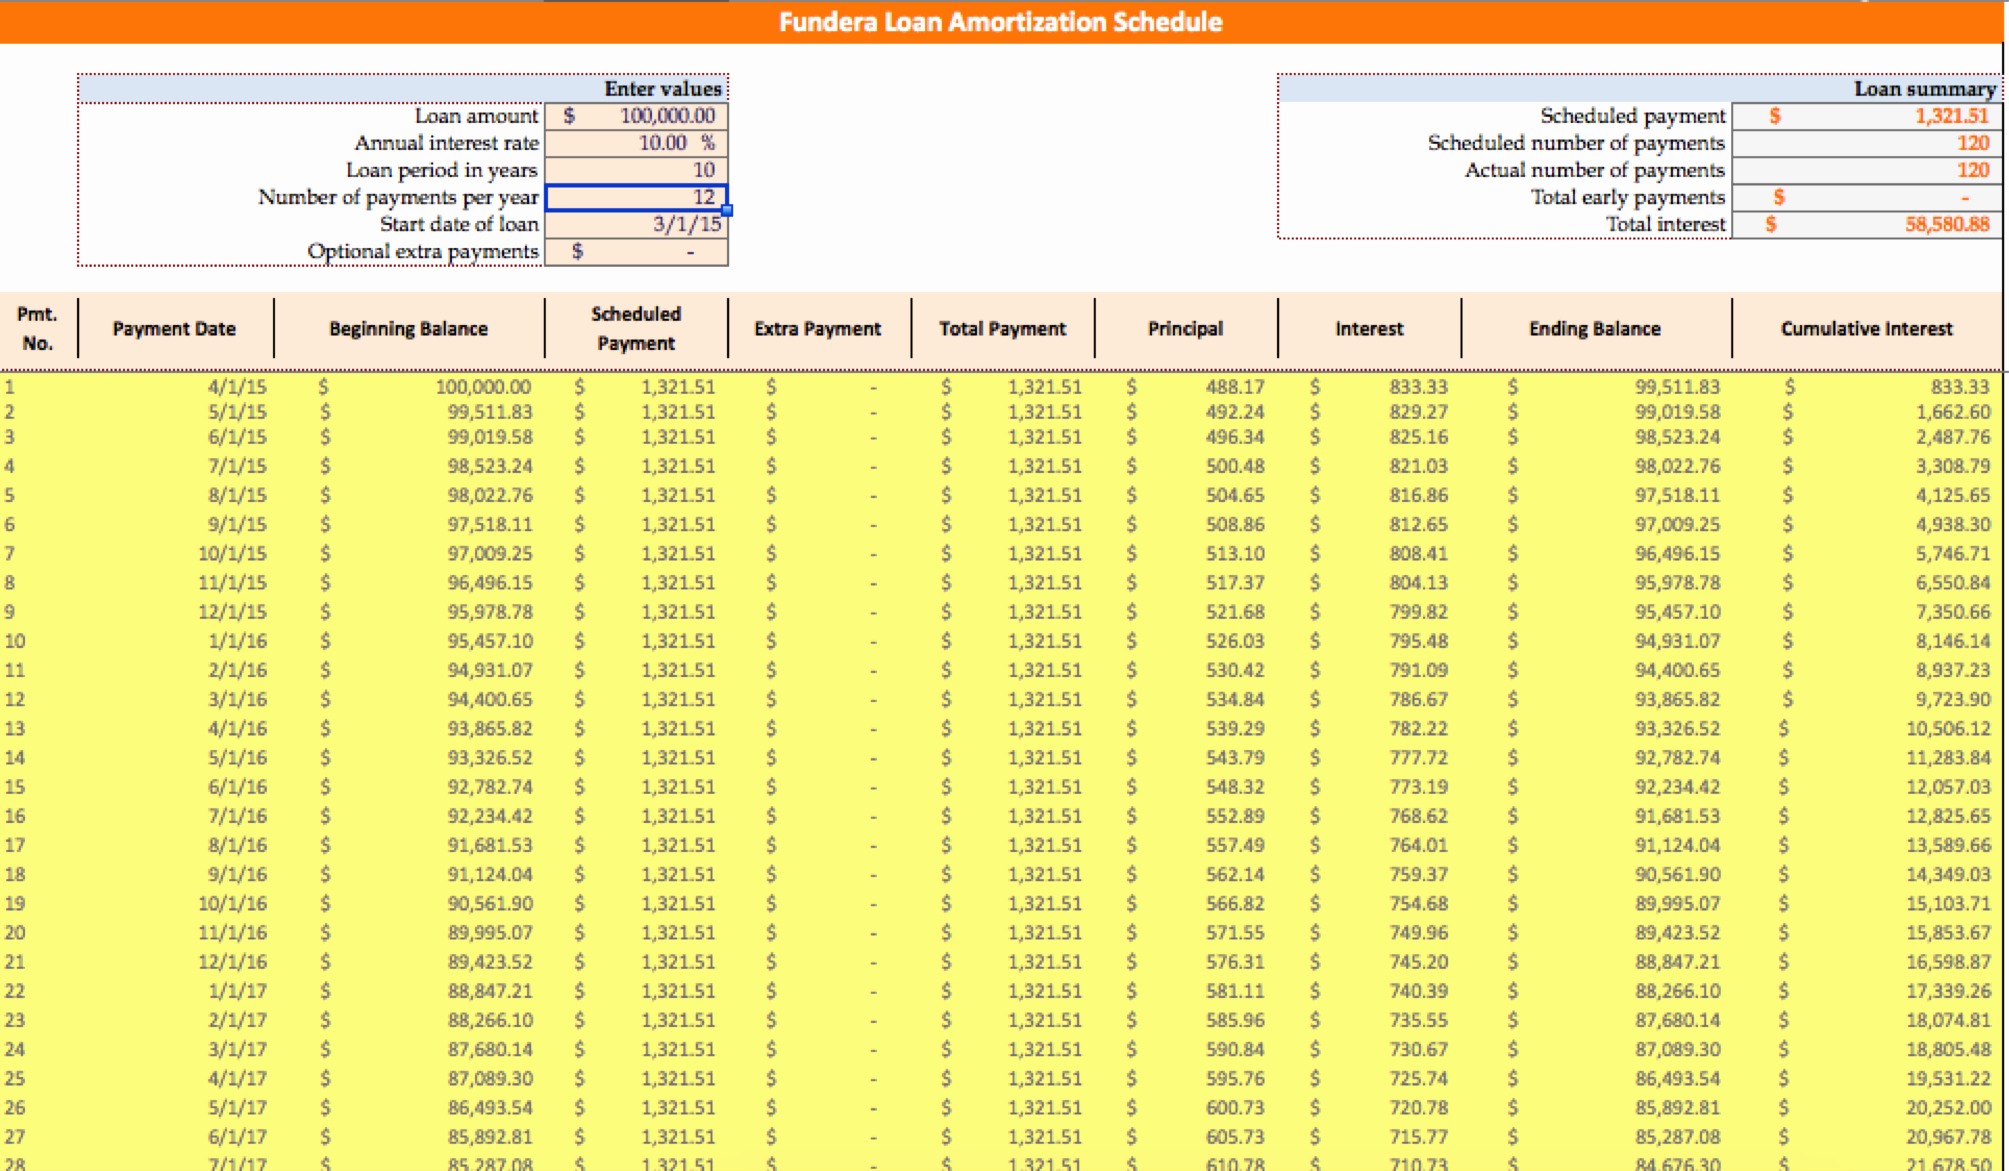Click the Interest value for payment 28

pyautogui.click(x=1418, y=1165)
